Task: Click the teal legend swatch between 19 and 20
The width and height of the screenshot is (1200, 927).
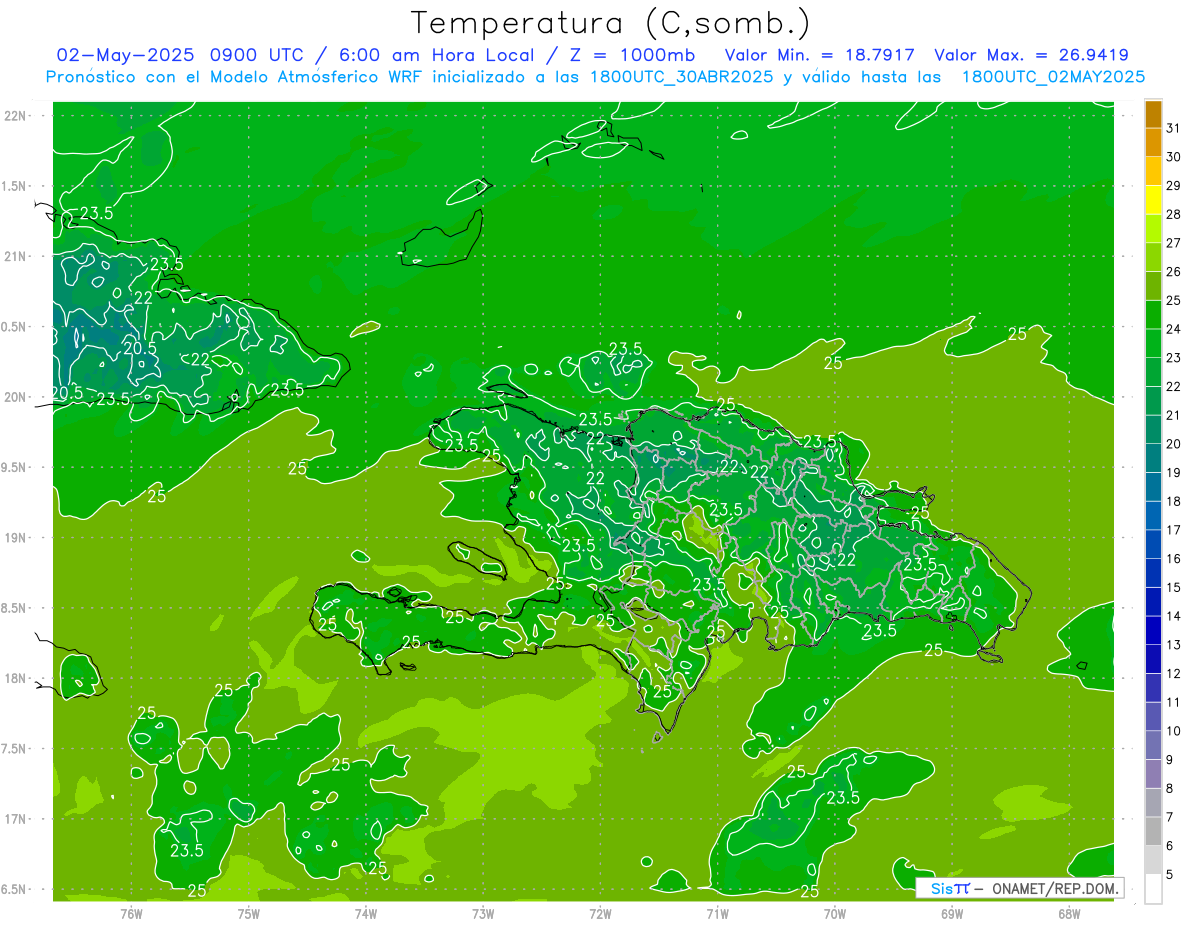Action: (1153, 459)
